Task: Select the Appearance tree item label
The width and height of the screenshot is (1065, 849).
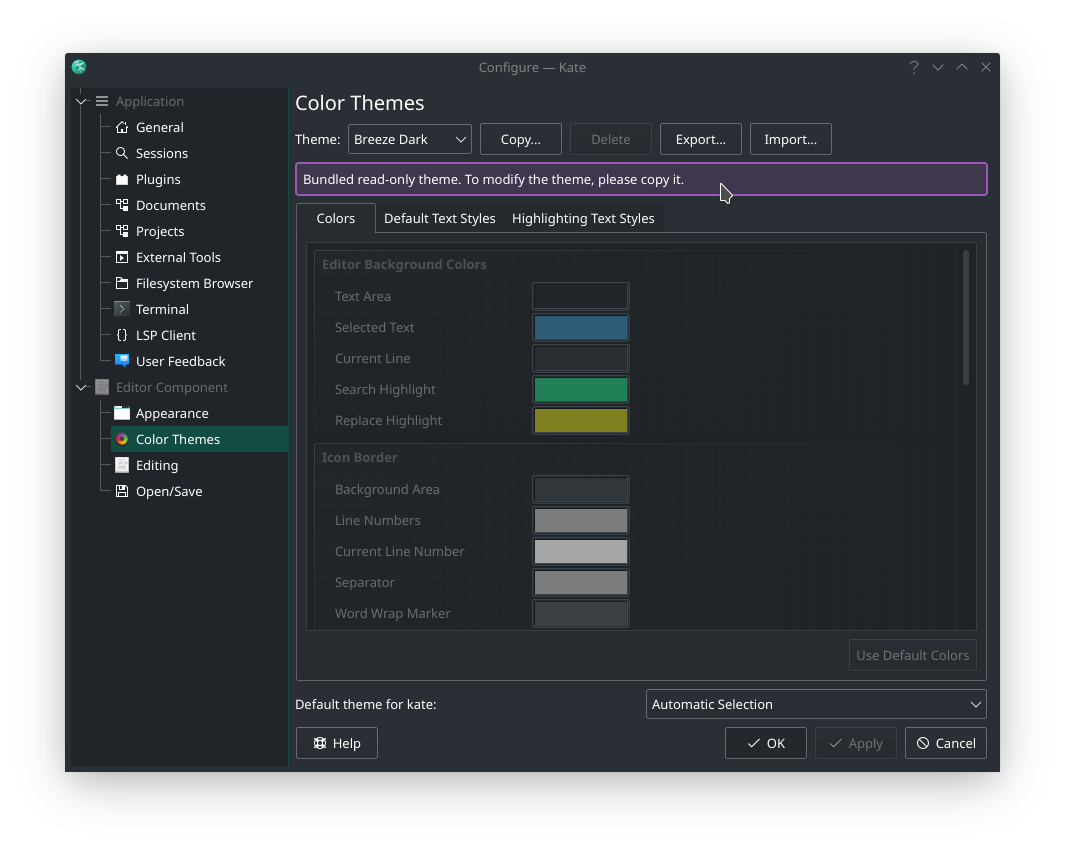Action: point(172,413)
